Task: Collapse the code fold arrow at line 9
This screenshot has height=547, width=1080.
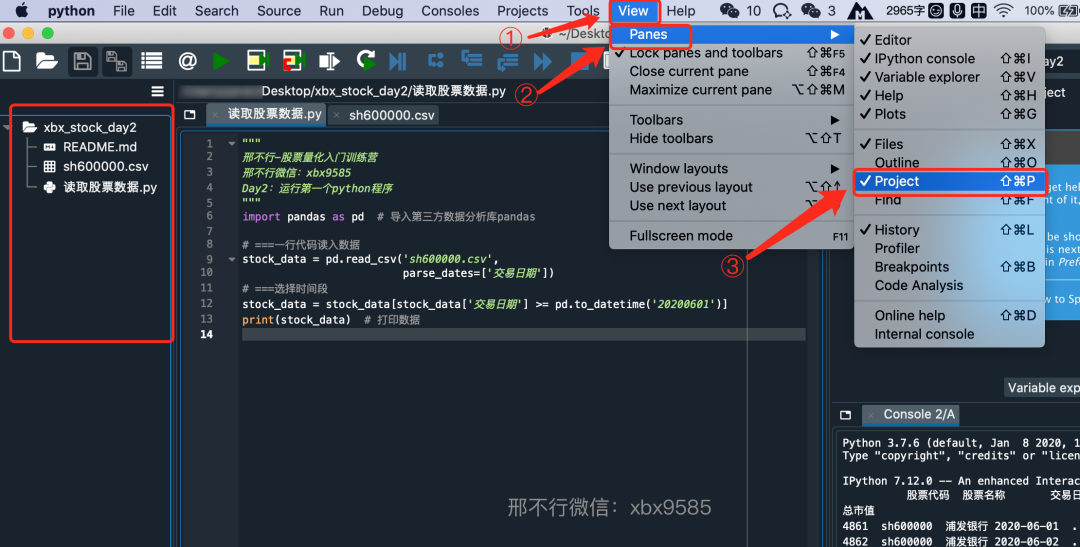Action: [231, 260]
